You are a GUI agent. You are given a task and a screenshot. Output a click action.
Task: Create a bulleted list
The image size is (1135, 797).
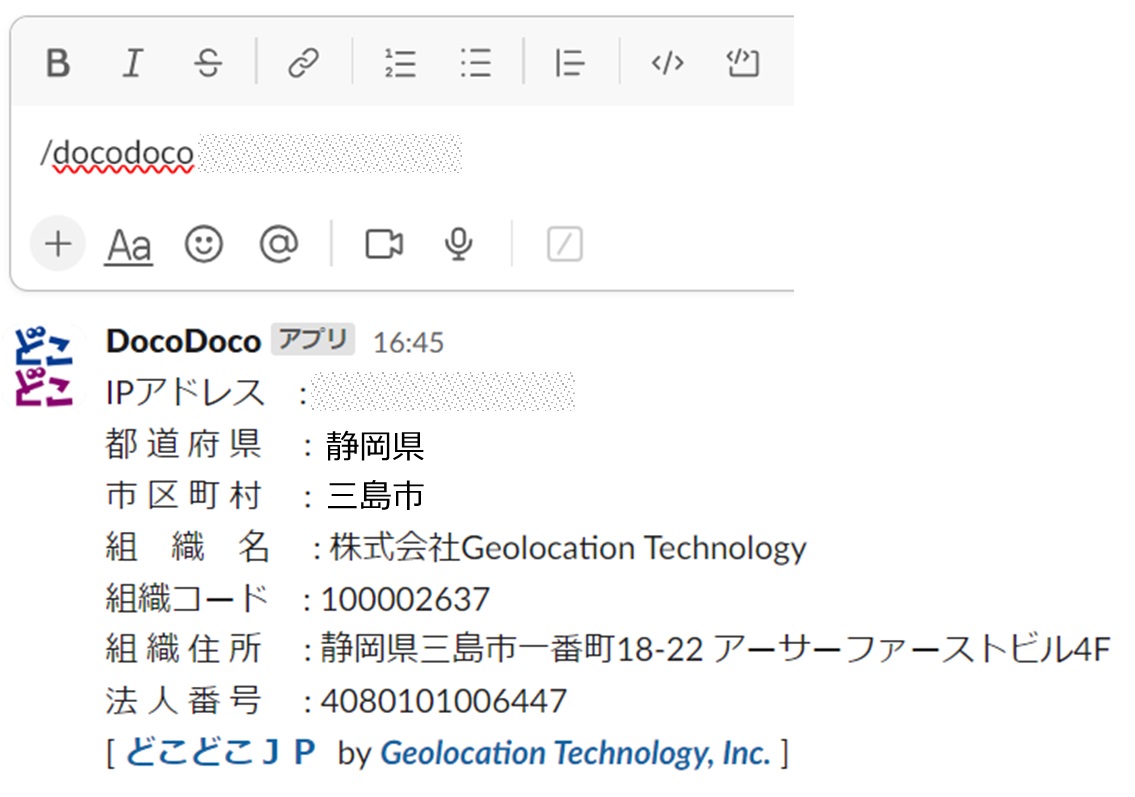point(475,62)
